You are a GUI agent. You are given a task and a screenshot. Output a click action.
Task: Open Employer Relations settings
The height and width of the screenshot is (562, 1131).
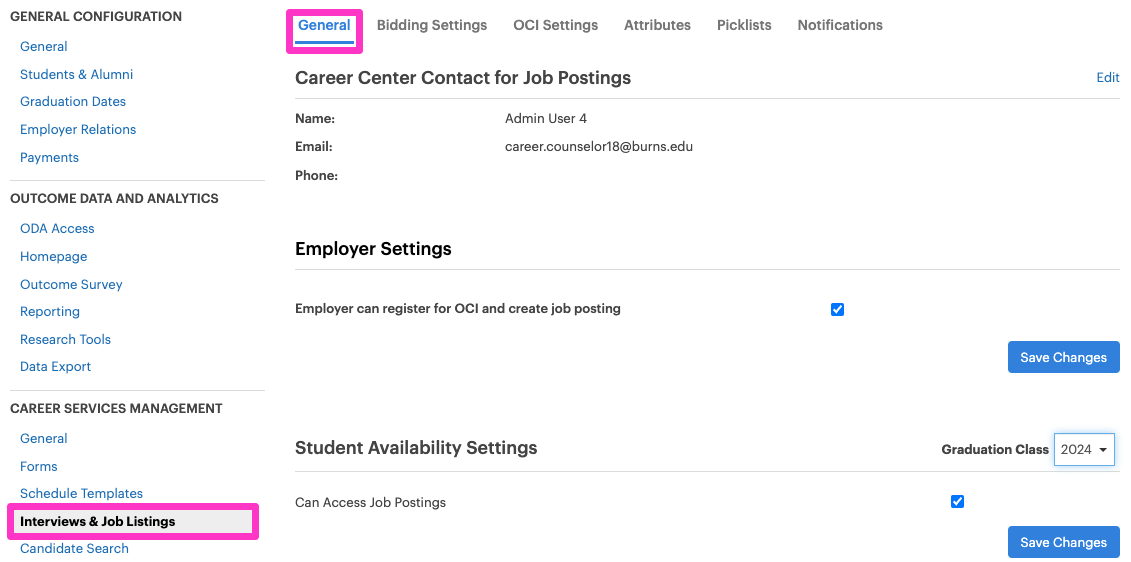click(x=78, y=130)
